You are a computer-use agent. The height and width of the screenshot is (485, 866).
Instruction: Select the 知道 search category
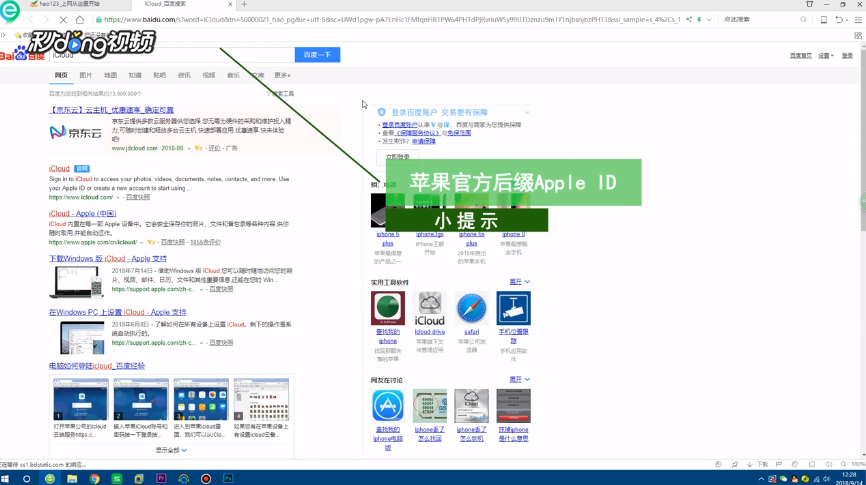pyautogui.click(x=135, y=75)
